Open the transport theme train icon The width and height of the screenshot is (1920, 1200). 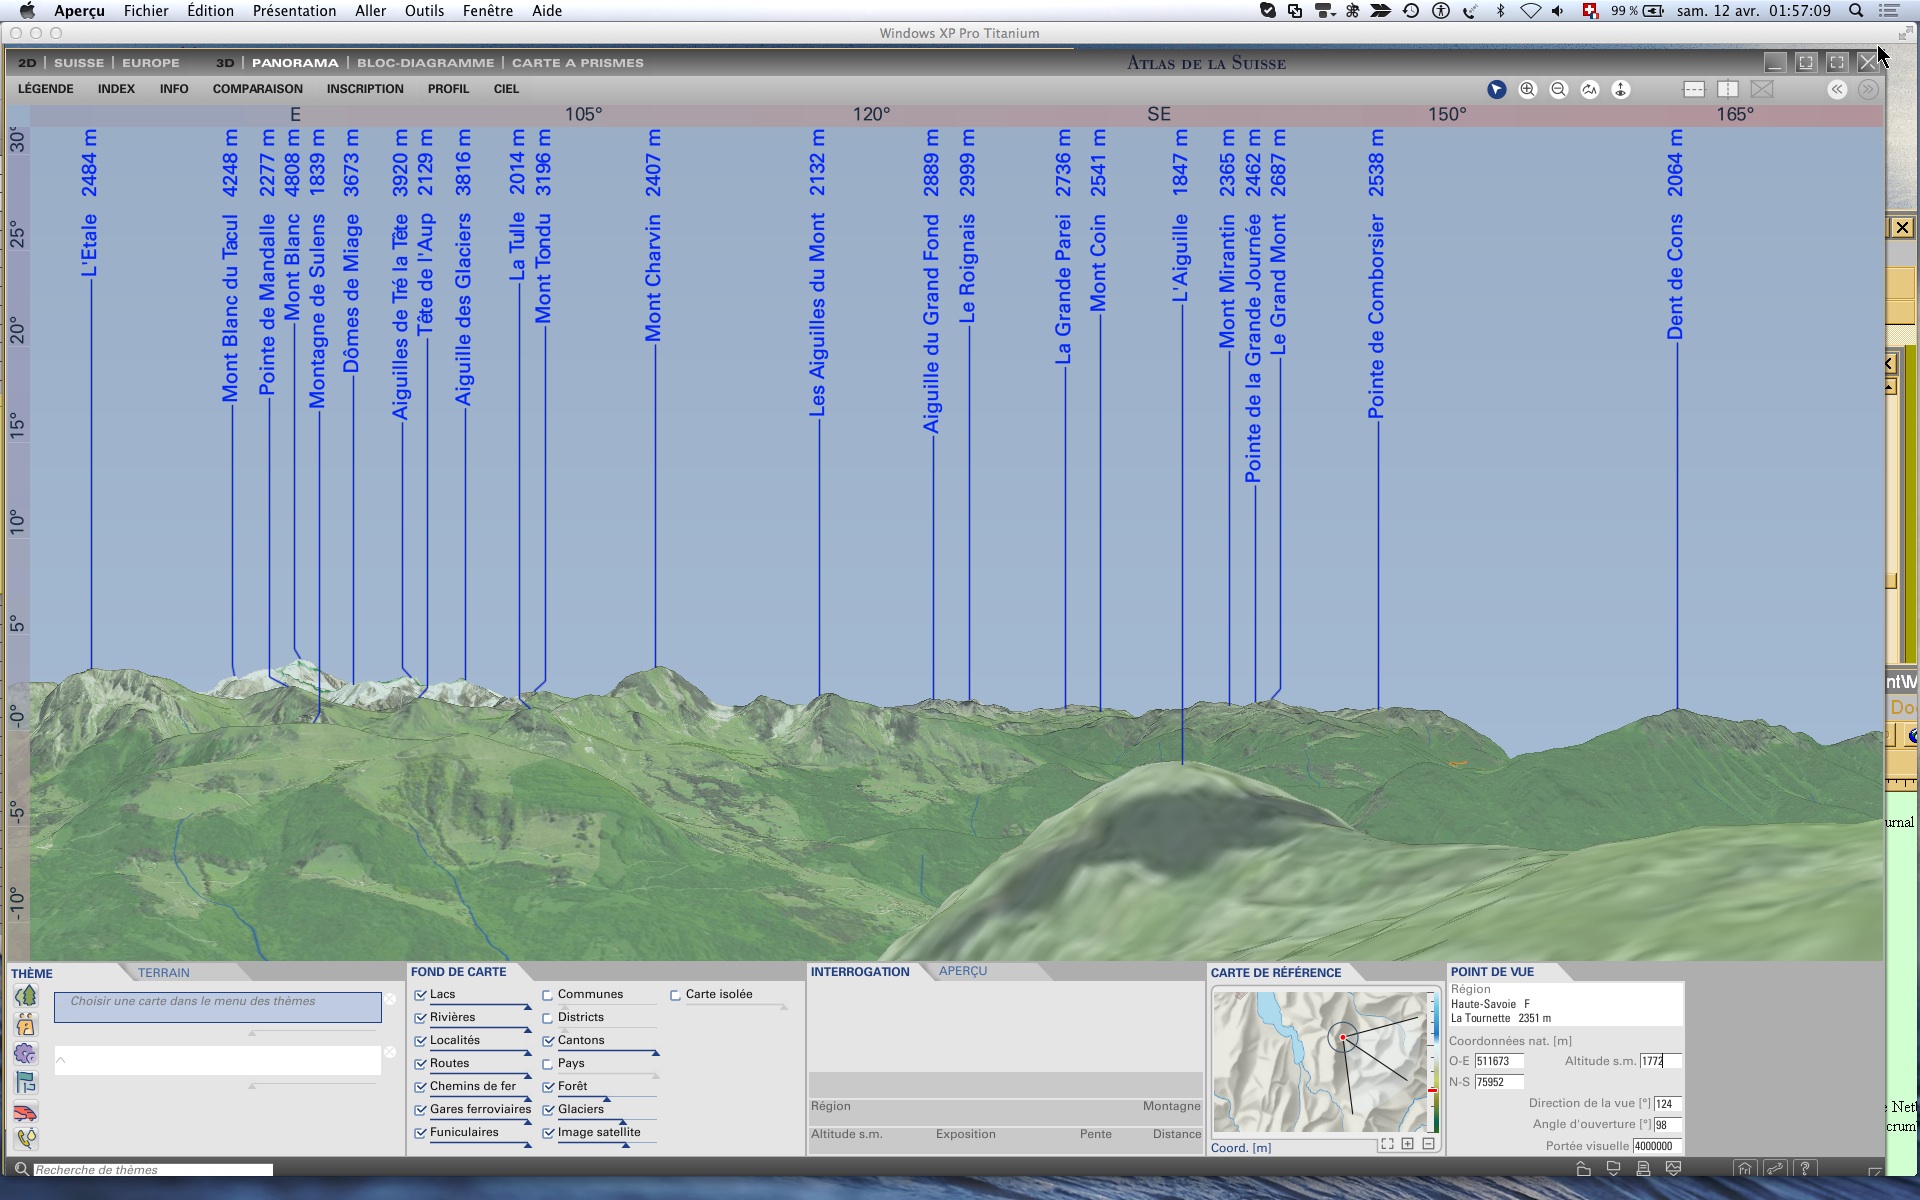click(x=26, y=1113)
